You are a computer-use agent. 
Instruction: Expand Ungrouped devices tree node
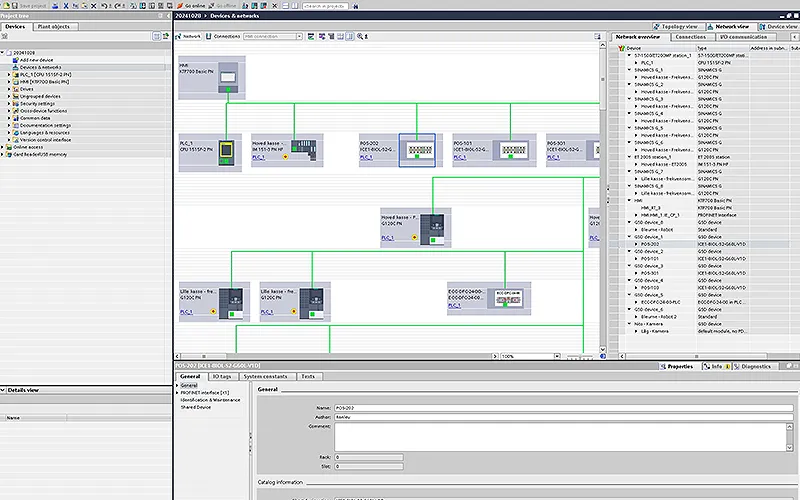pos(9,96)
